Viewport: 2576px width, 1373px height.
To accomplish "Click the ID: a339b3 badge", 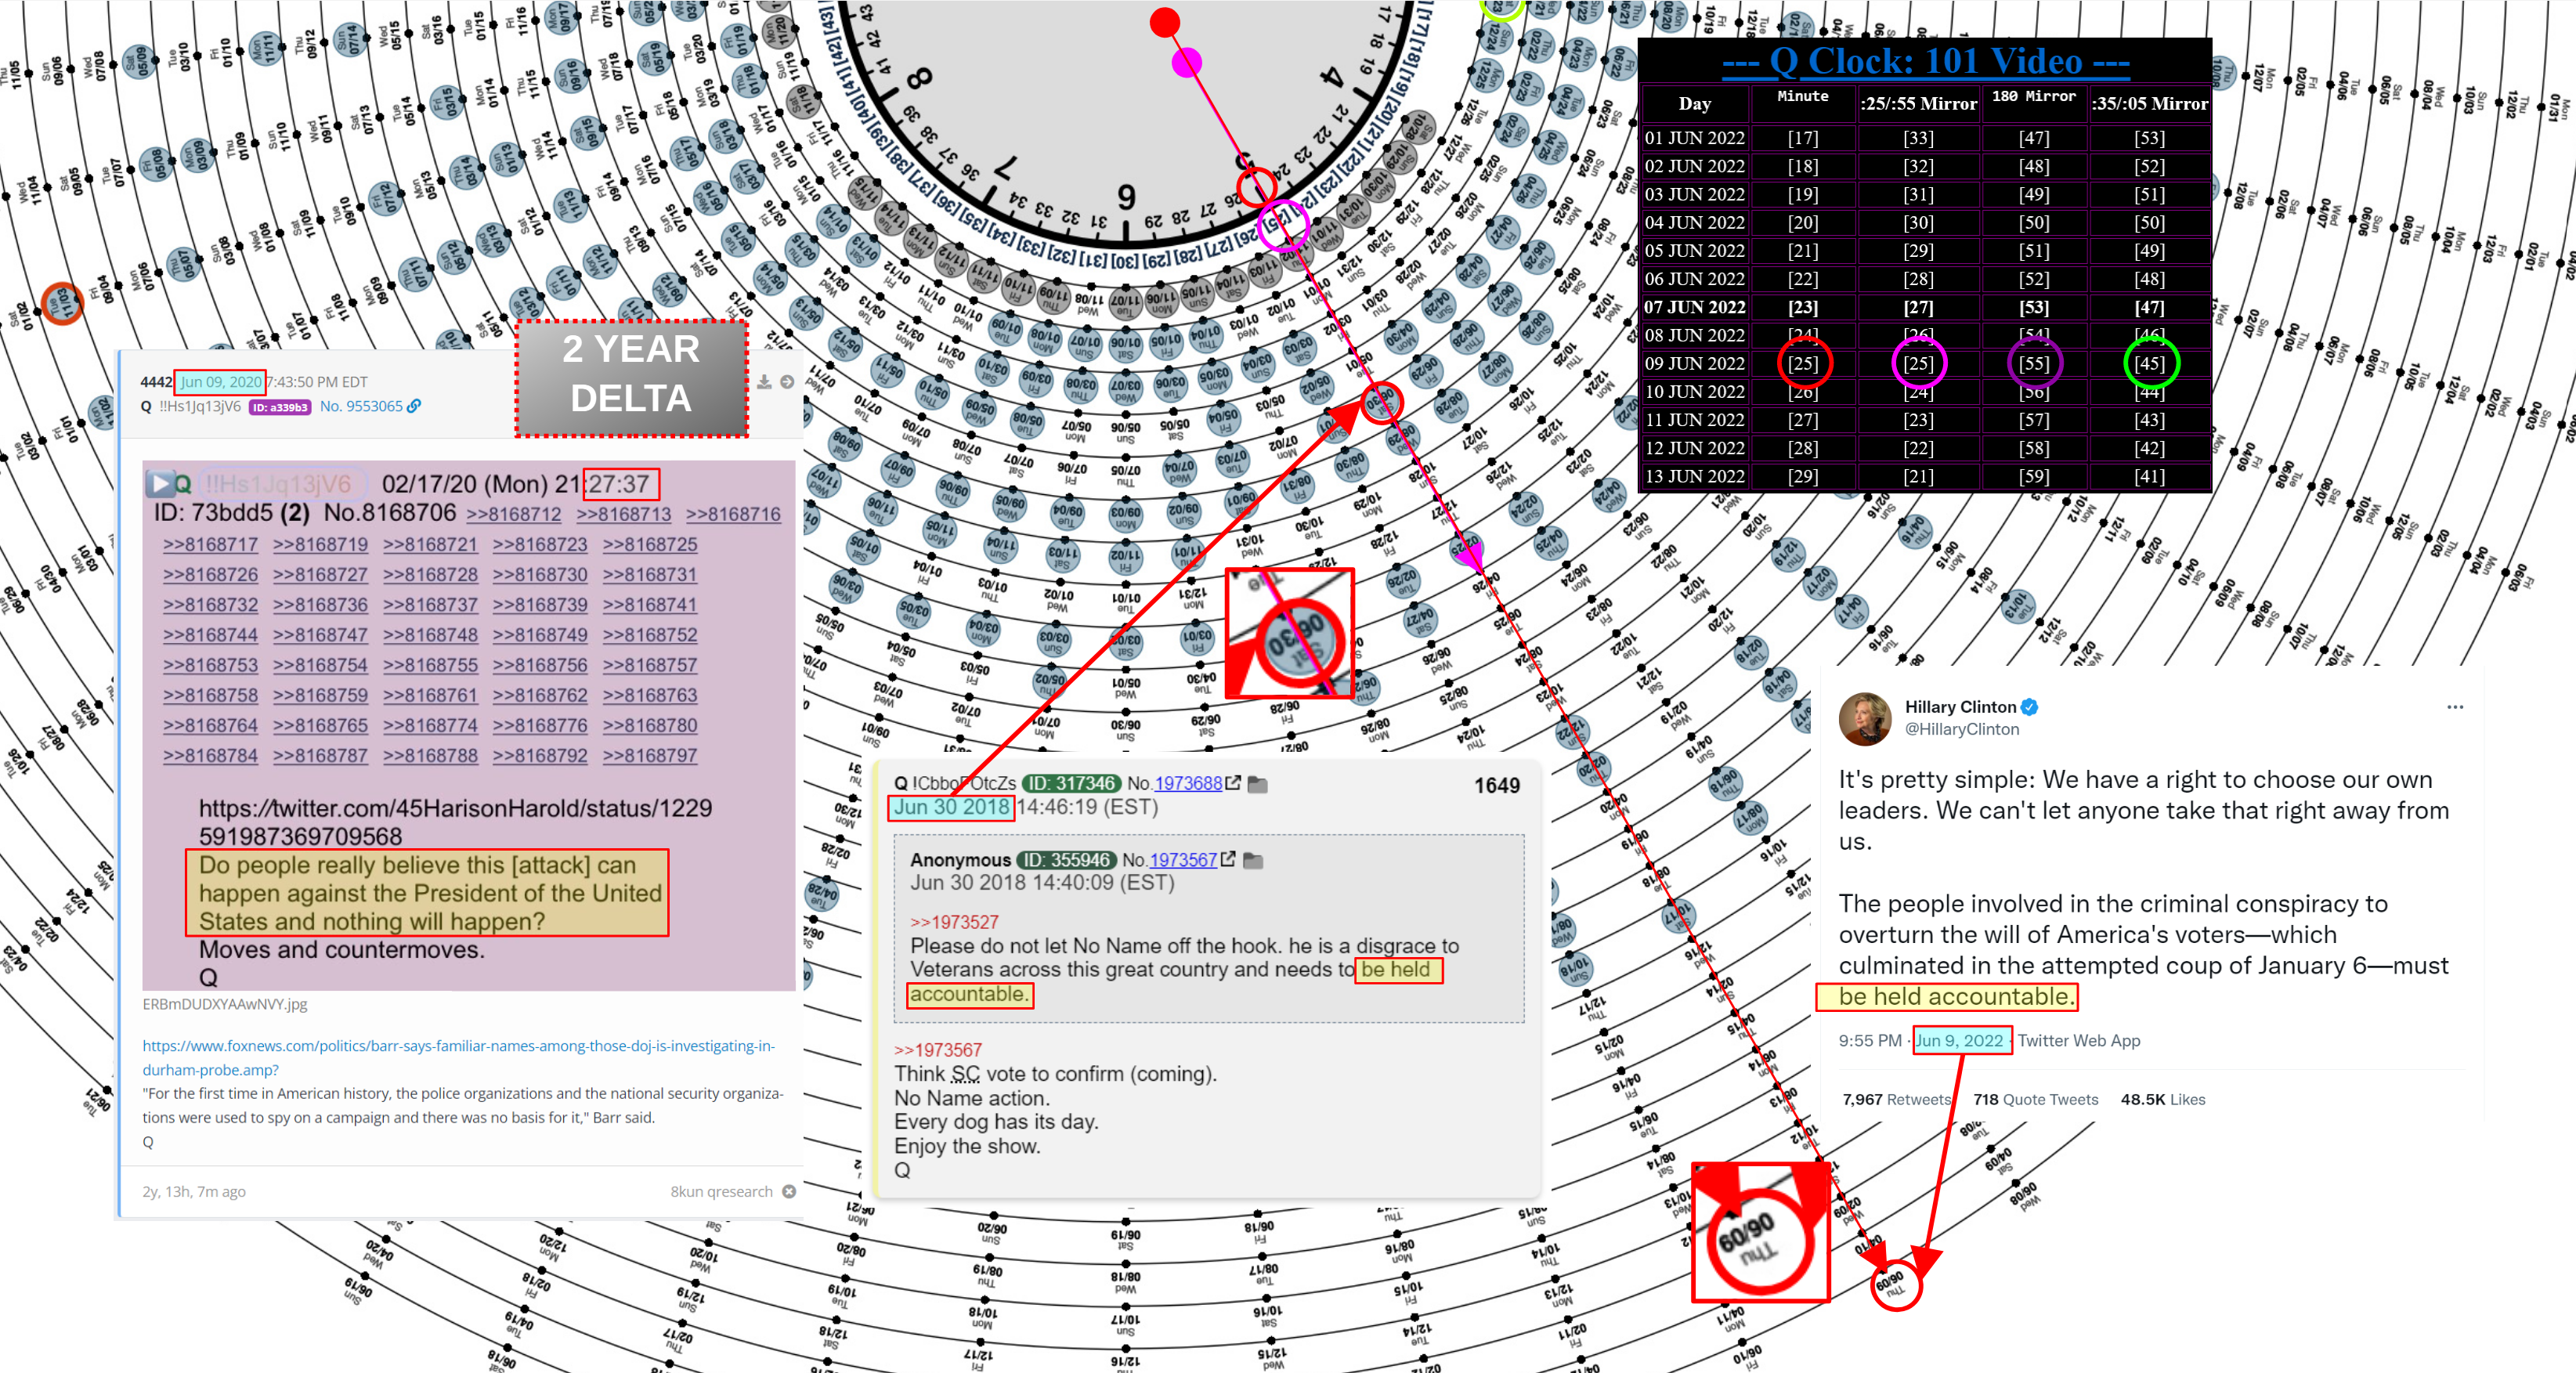I will click(280, 407).
